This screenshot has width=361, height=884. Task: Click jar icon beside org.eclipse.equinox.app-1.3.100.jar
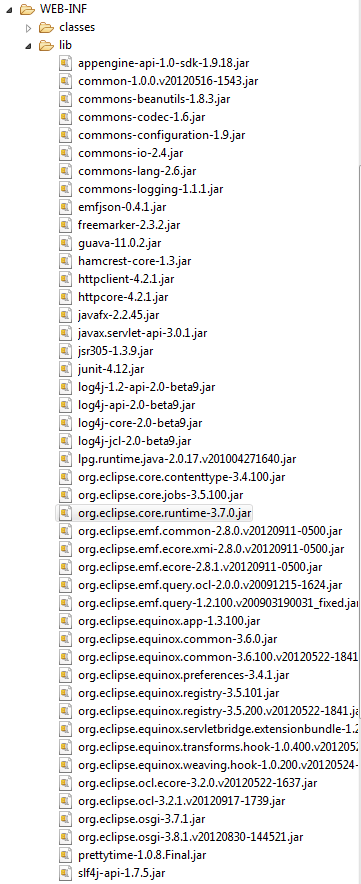(x=65, y=621)
